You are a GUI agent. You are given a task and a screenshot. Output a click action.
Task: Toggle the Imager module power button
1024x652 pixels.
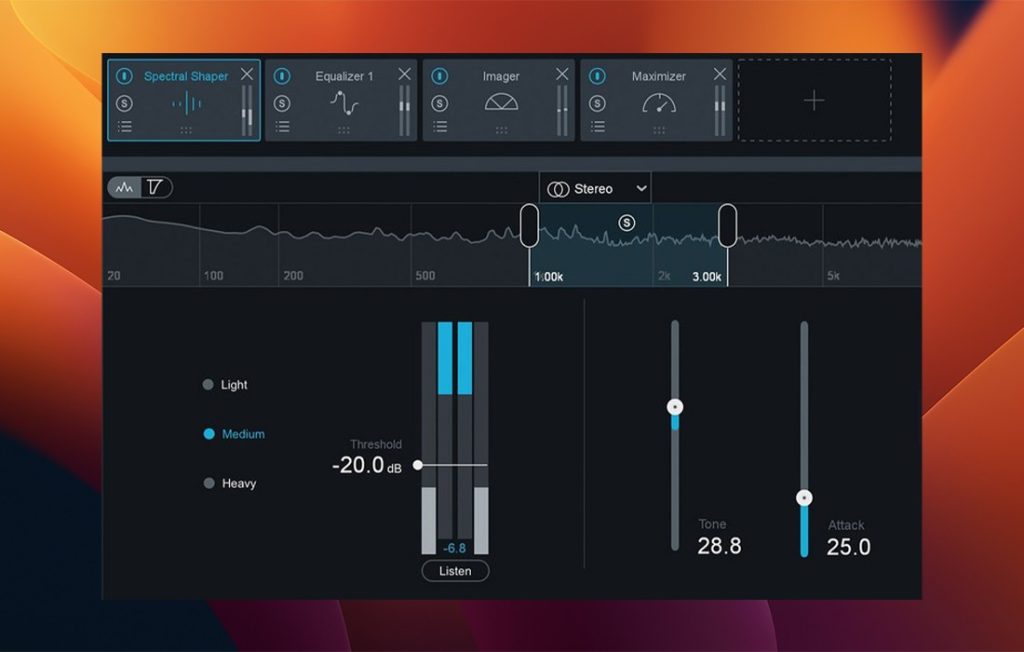439,74
